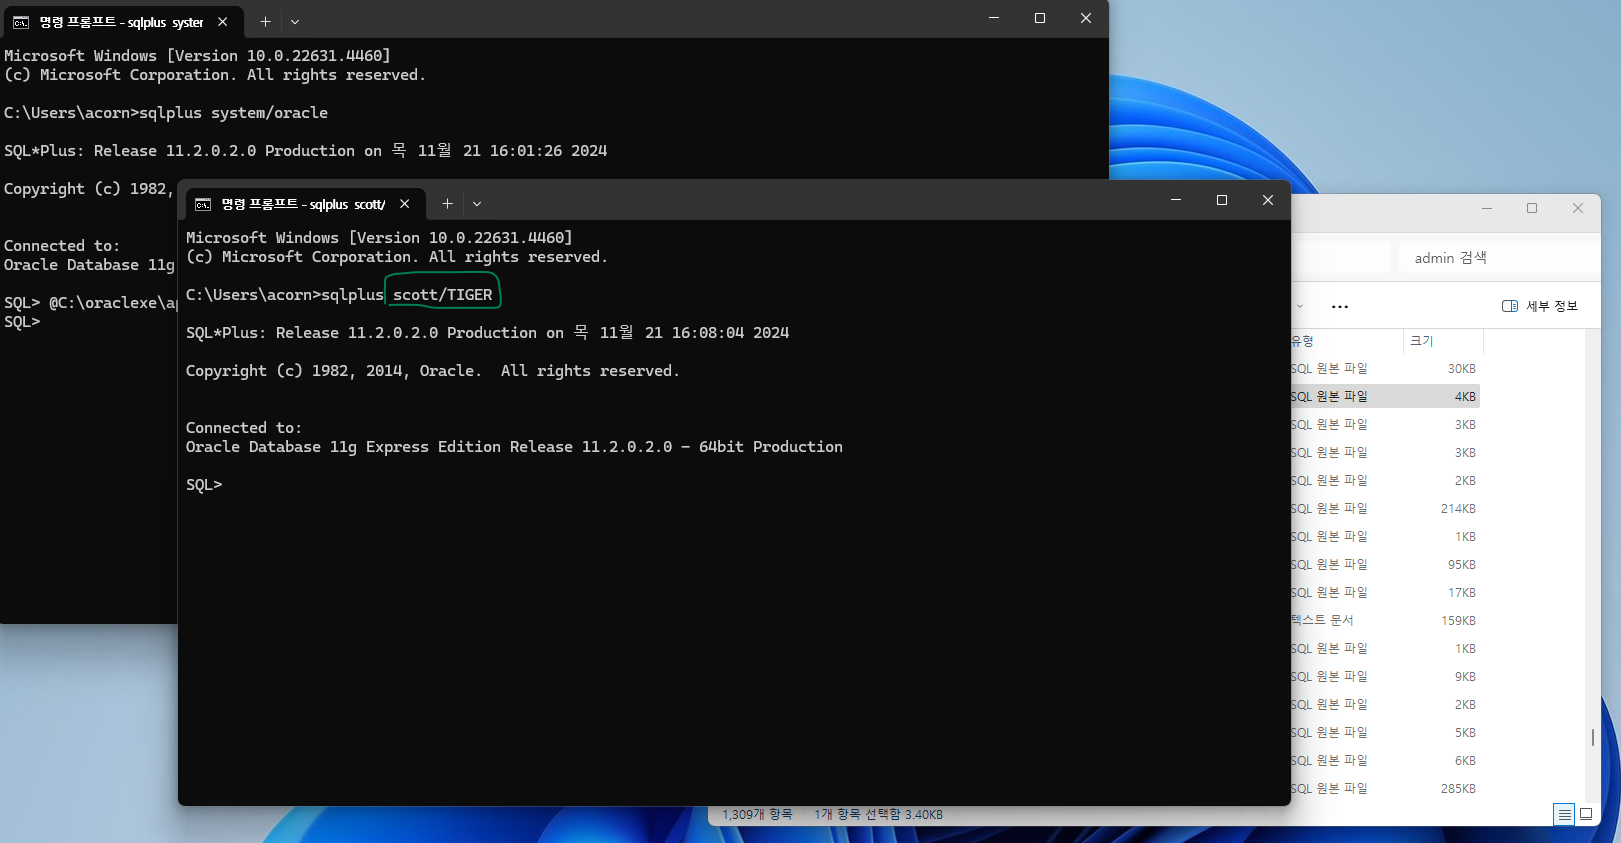Viewport: 1621px width, 843px height.
Task: Click the admin search box in File Explorer
Action: pos(1499,258)
